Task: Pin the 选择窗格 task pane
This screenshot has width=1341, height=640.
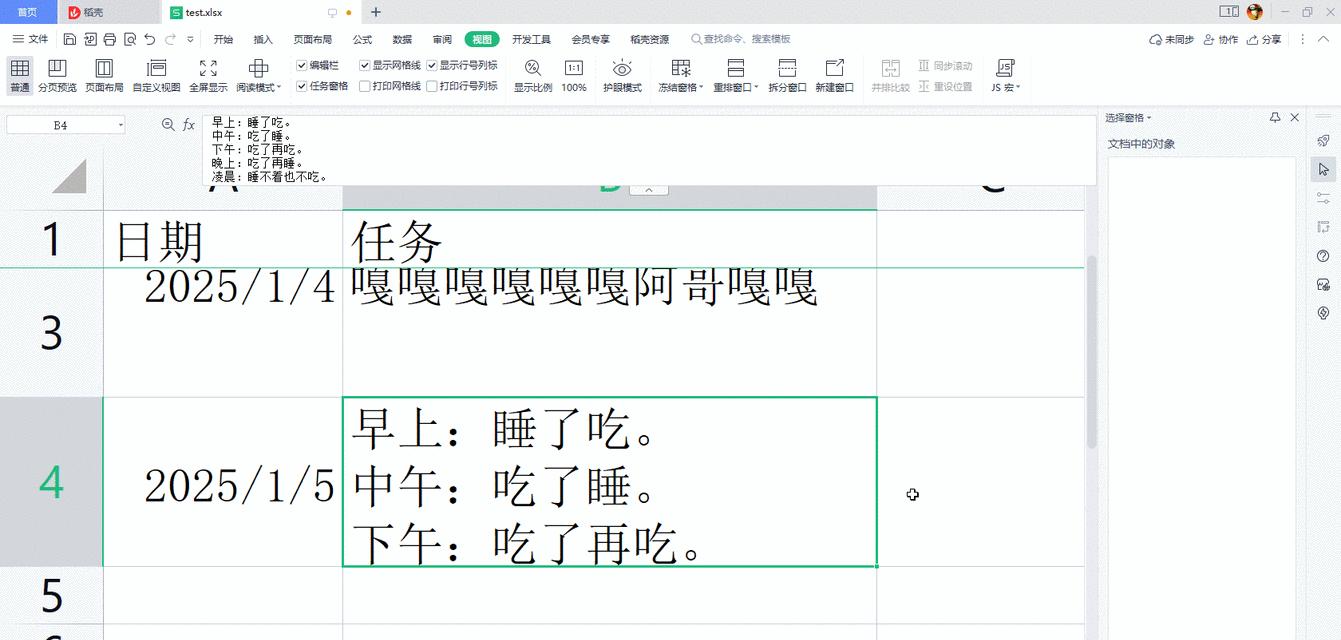Action: pos(1275,118)
